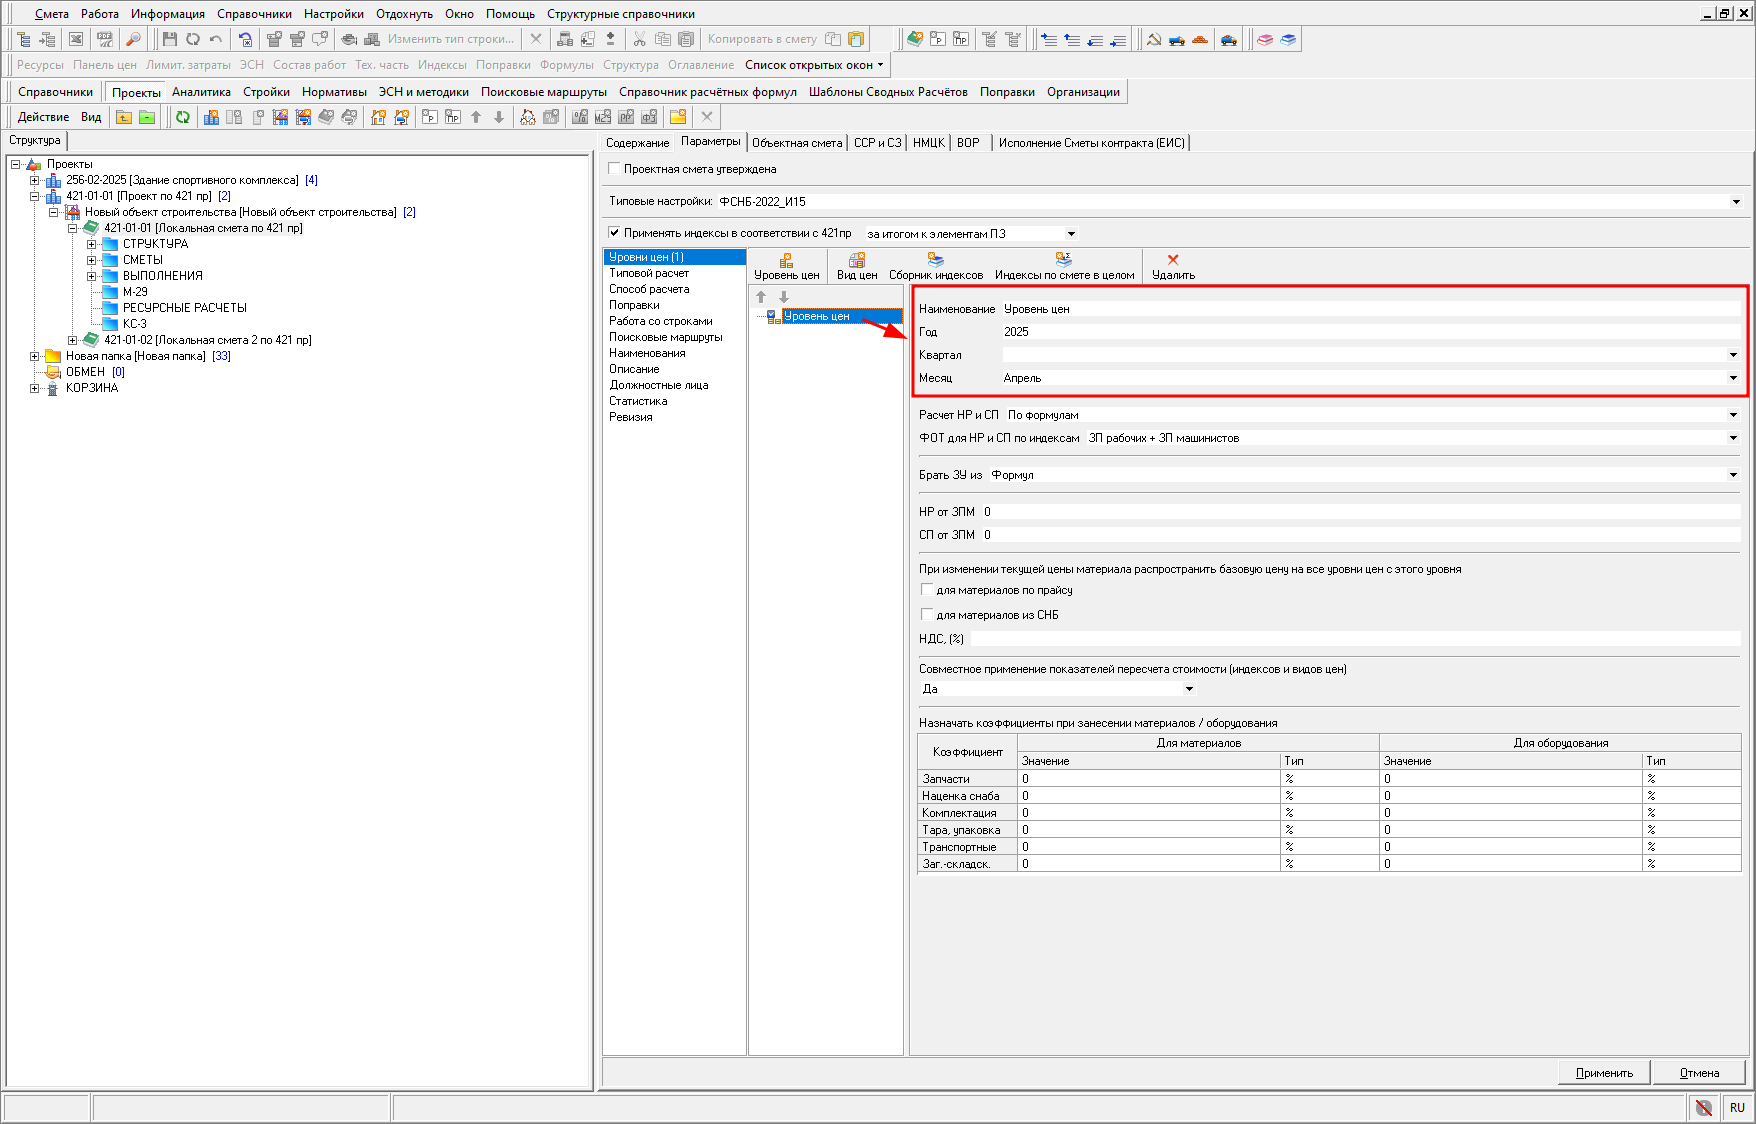
Task: Click the hammer and sickle toolbar icon
Action: coord(1153,39)
